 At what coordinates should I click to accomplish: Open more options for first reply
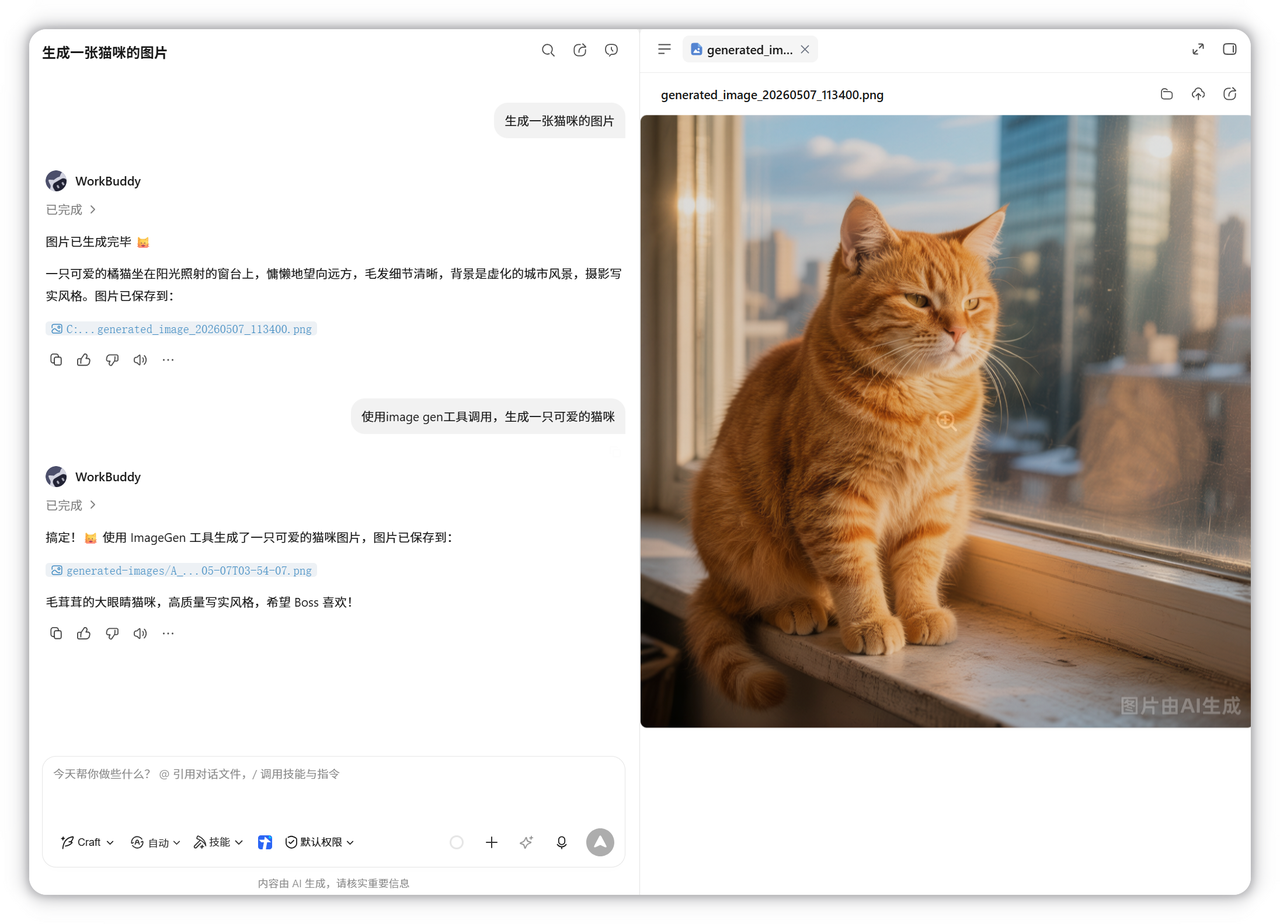pos(168,360)
